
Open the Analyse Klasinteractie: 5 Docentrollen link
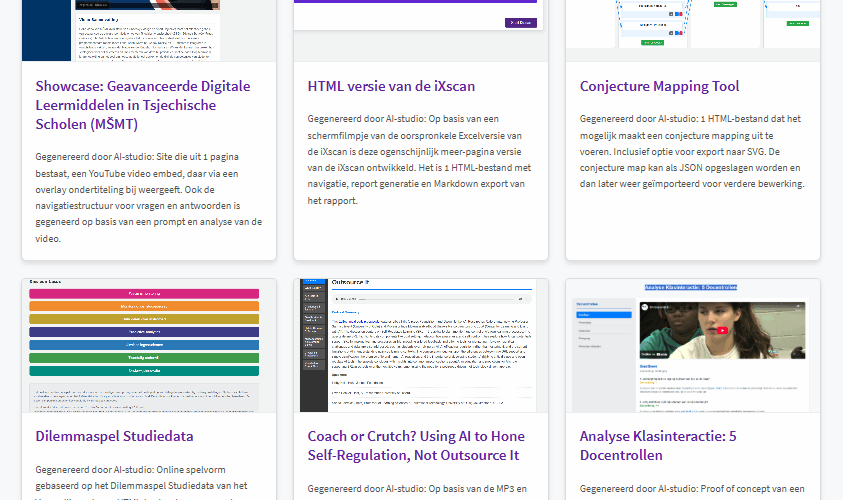657,445
